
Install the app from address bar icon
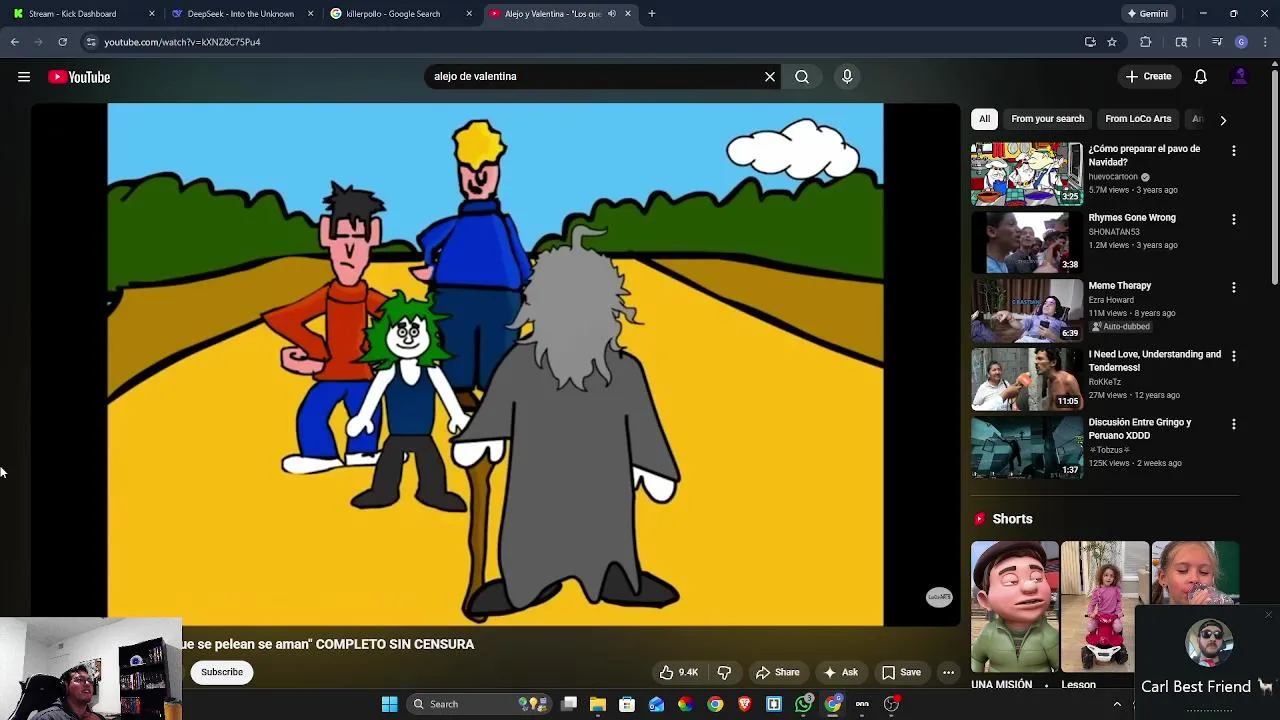click(1090, 42)
